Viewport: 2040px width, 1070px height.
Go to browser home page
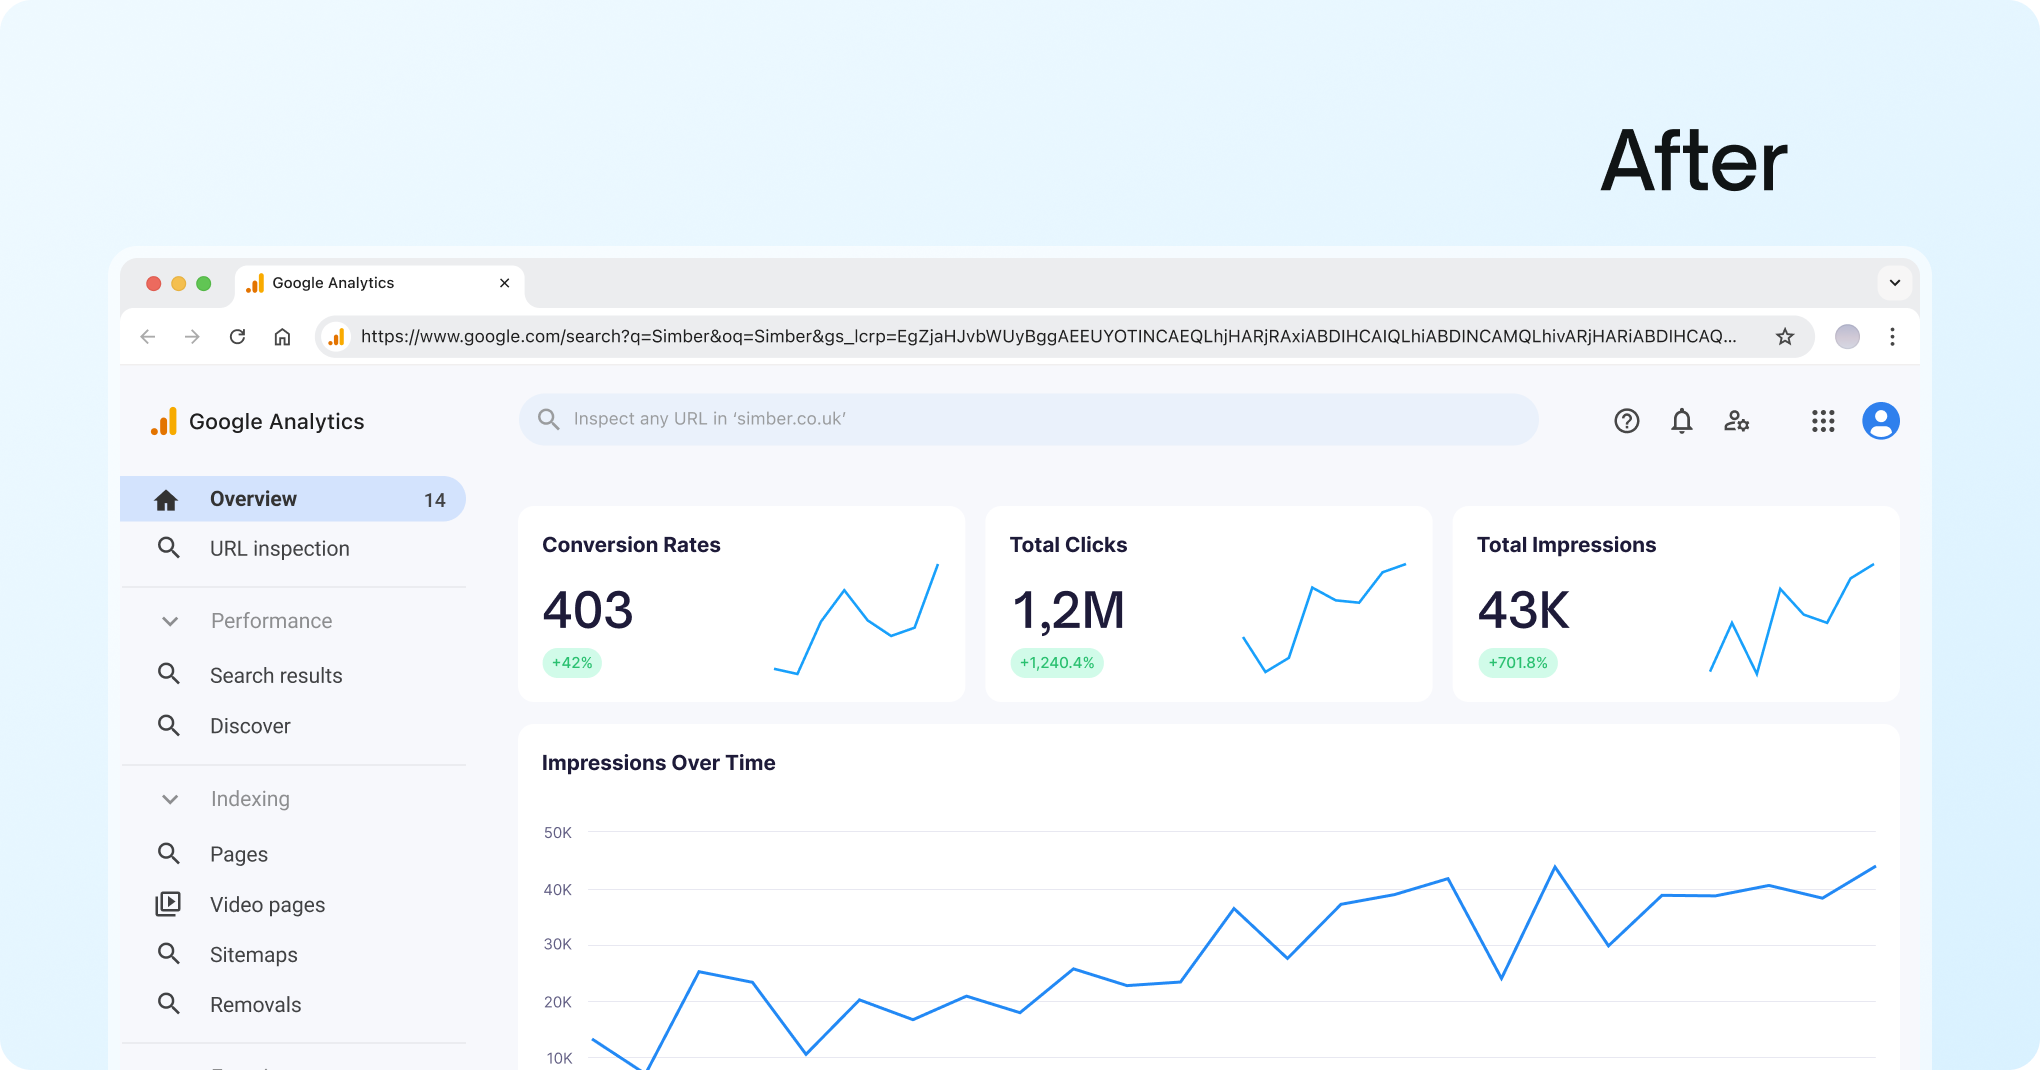point(282,337)
